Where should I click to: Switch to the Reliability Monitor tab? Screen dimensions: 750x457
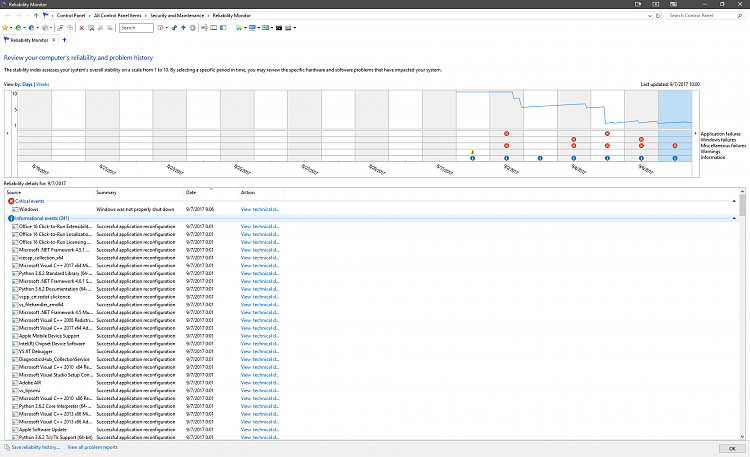click(x=30, y=40)
